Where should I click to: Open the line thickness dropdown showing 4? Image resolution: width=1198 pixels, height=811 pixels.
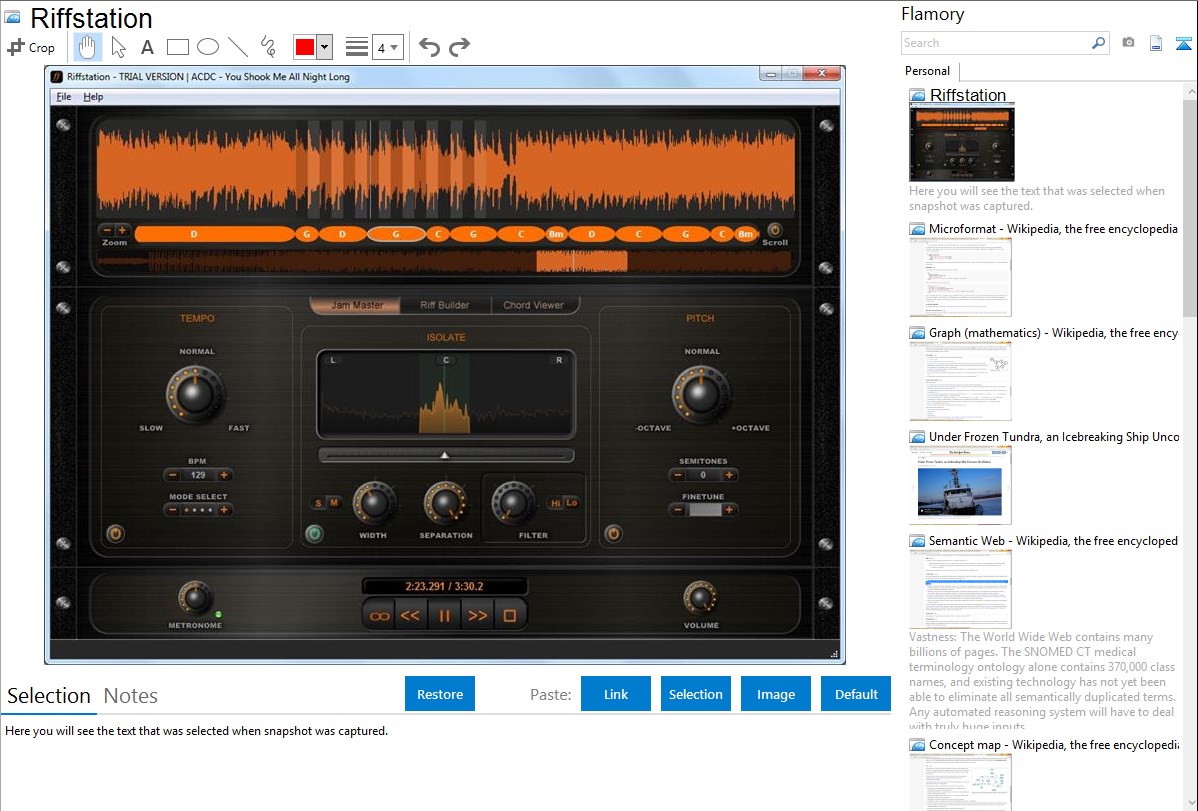pos(388,47)
